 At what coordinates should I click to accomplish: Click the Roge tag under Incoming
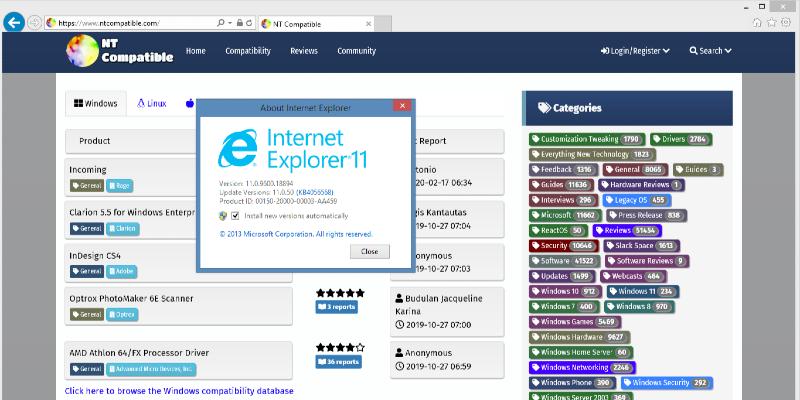click(x=119, y=186)
